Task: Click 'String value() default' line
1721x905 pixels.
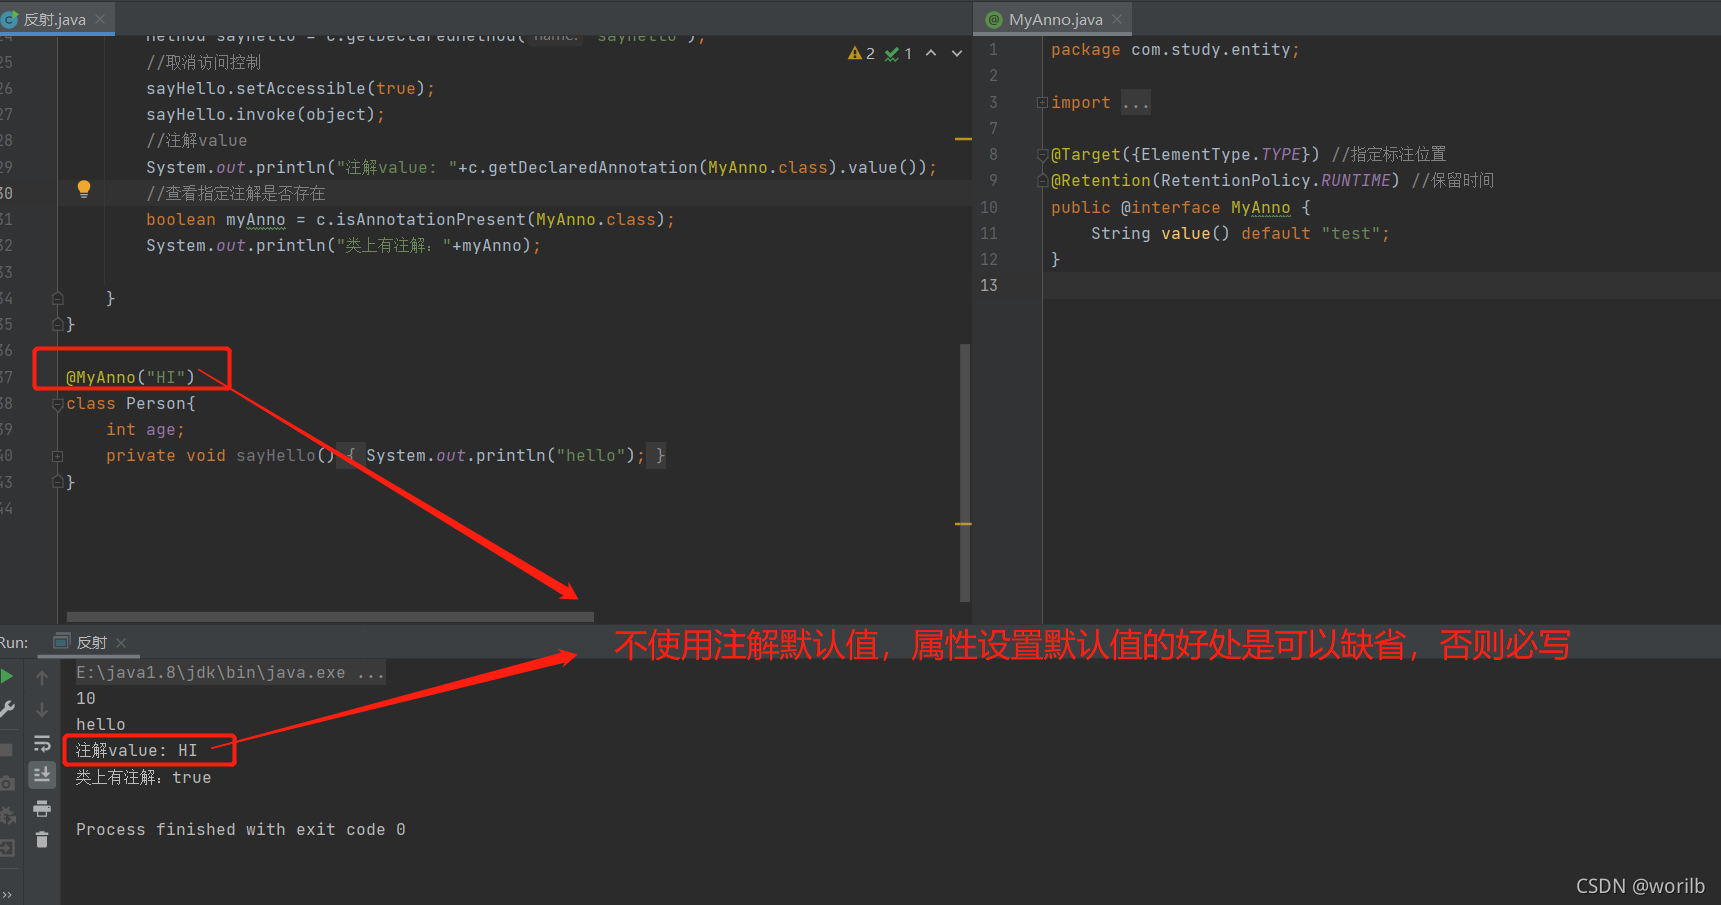Action: pyautogui.click(x=1200, y=233)
